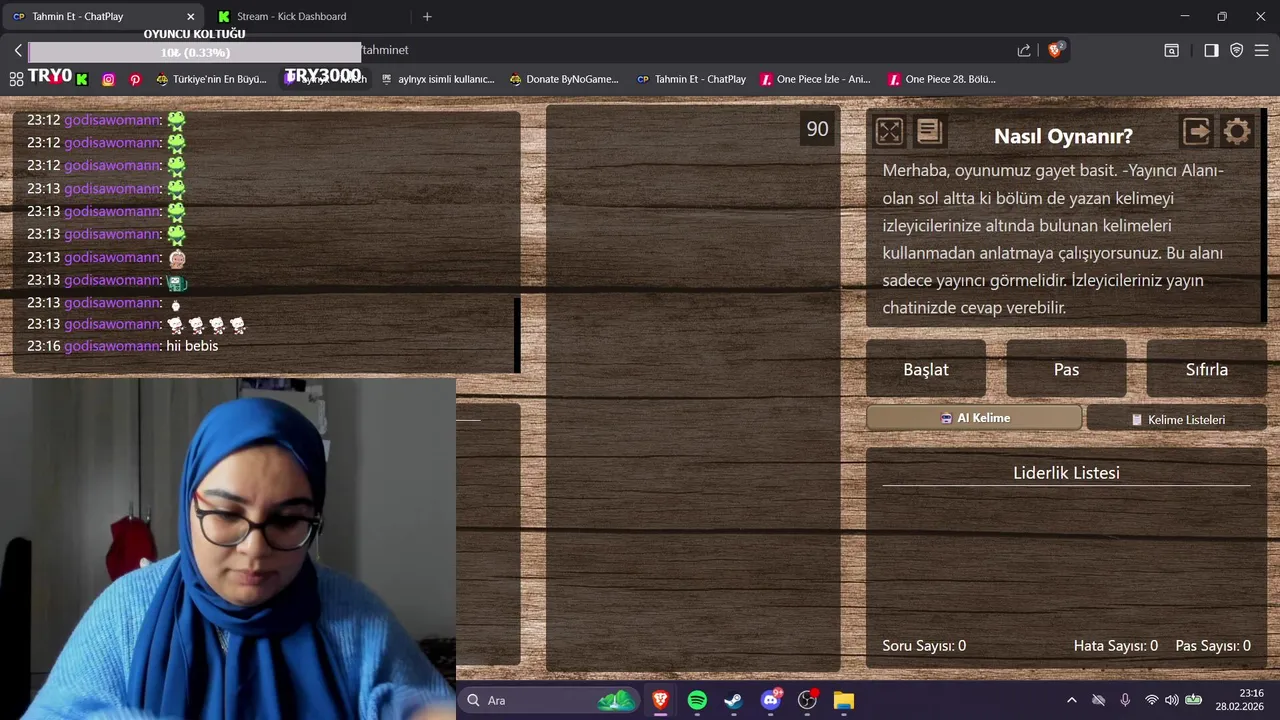The image size is (1280, 720).
Task: Open the Instagram bookmark icon
Action: point(108,79)
